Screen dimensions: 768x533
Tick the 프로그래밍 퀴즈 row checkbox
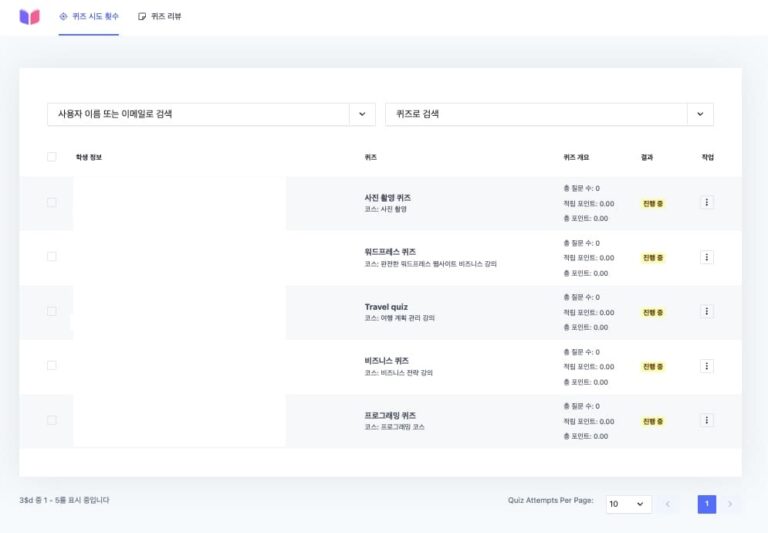52,421
